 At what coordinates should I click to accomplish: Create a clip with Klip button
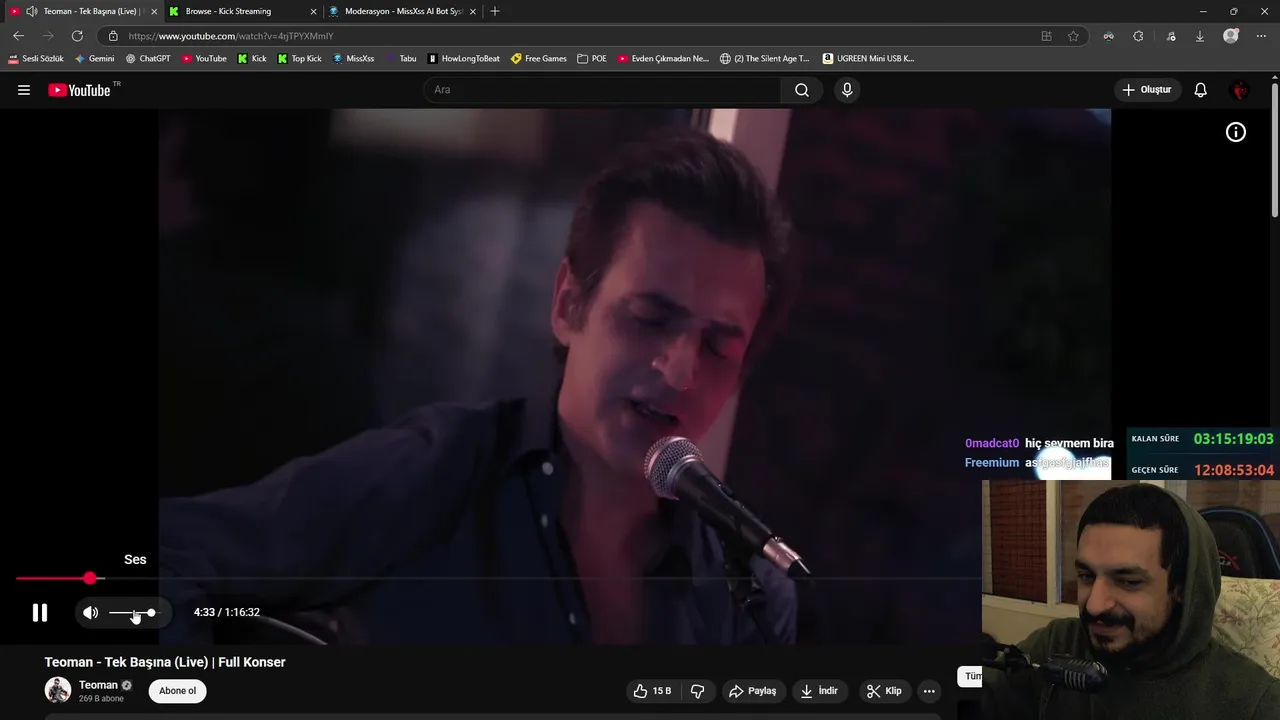pyautogui.click(x=884, y=691)
